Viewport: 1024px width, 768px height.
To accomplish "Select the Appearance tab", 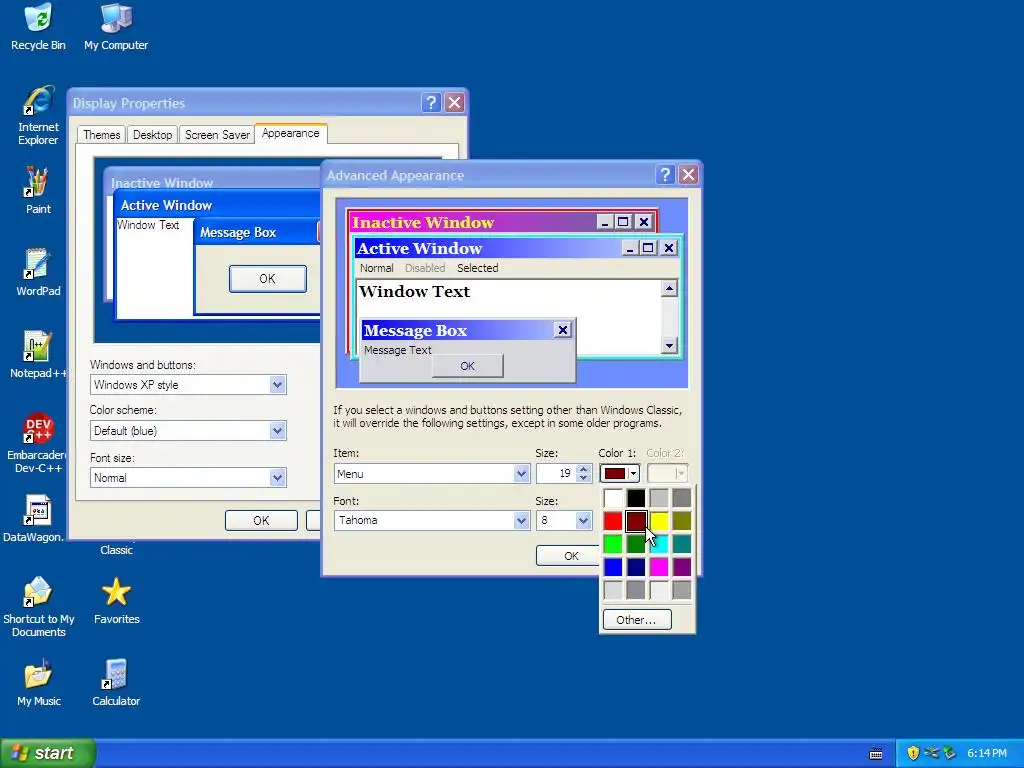I will 291,133.
